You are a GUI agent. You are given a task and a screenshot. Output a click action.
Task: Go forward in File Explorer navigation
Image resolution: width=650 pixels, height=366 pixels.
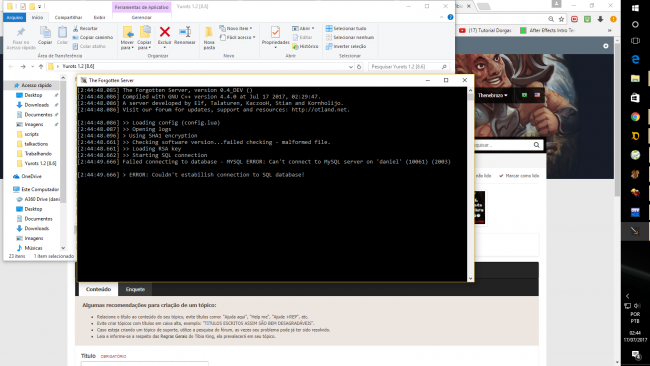[23, 66]
